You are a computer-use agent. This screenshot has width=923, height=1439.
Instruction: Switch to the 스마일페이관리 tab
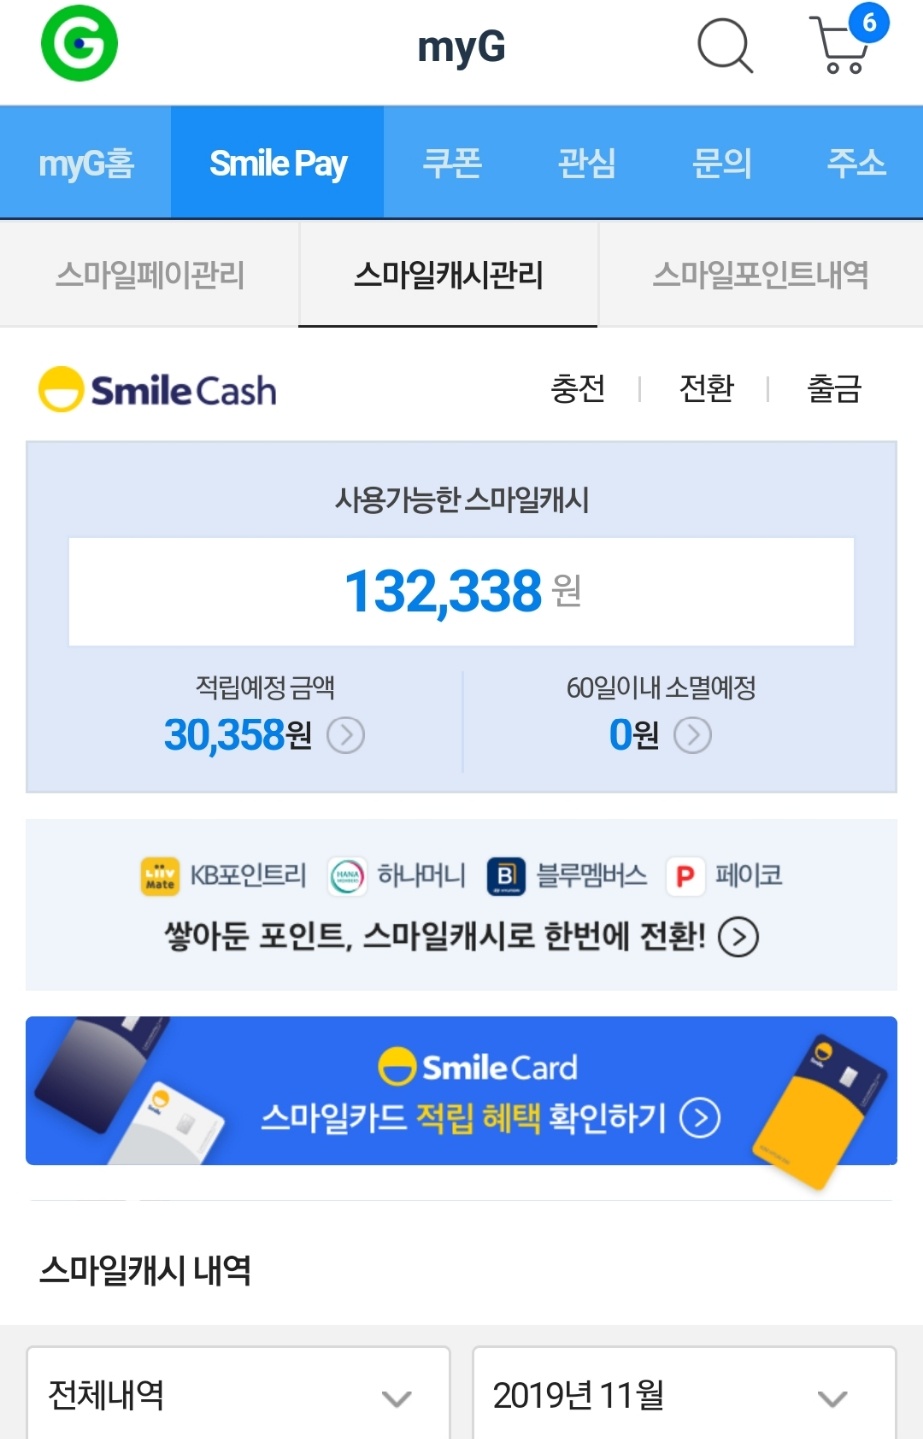[150, 274]
